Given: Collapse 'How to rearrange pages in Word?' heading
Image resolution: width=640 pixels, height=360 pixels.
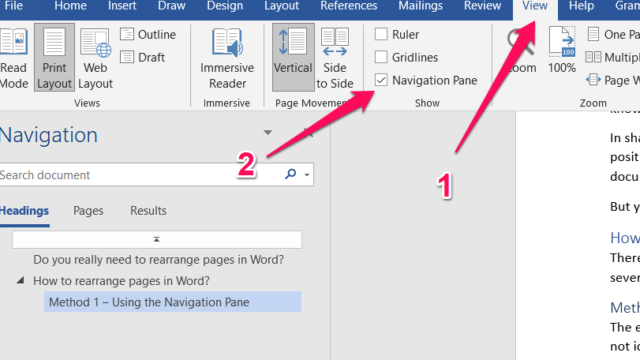Looking at the screenshot, I should (20, 280).
